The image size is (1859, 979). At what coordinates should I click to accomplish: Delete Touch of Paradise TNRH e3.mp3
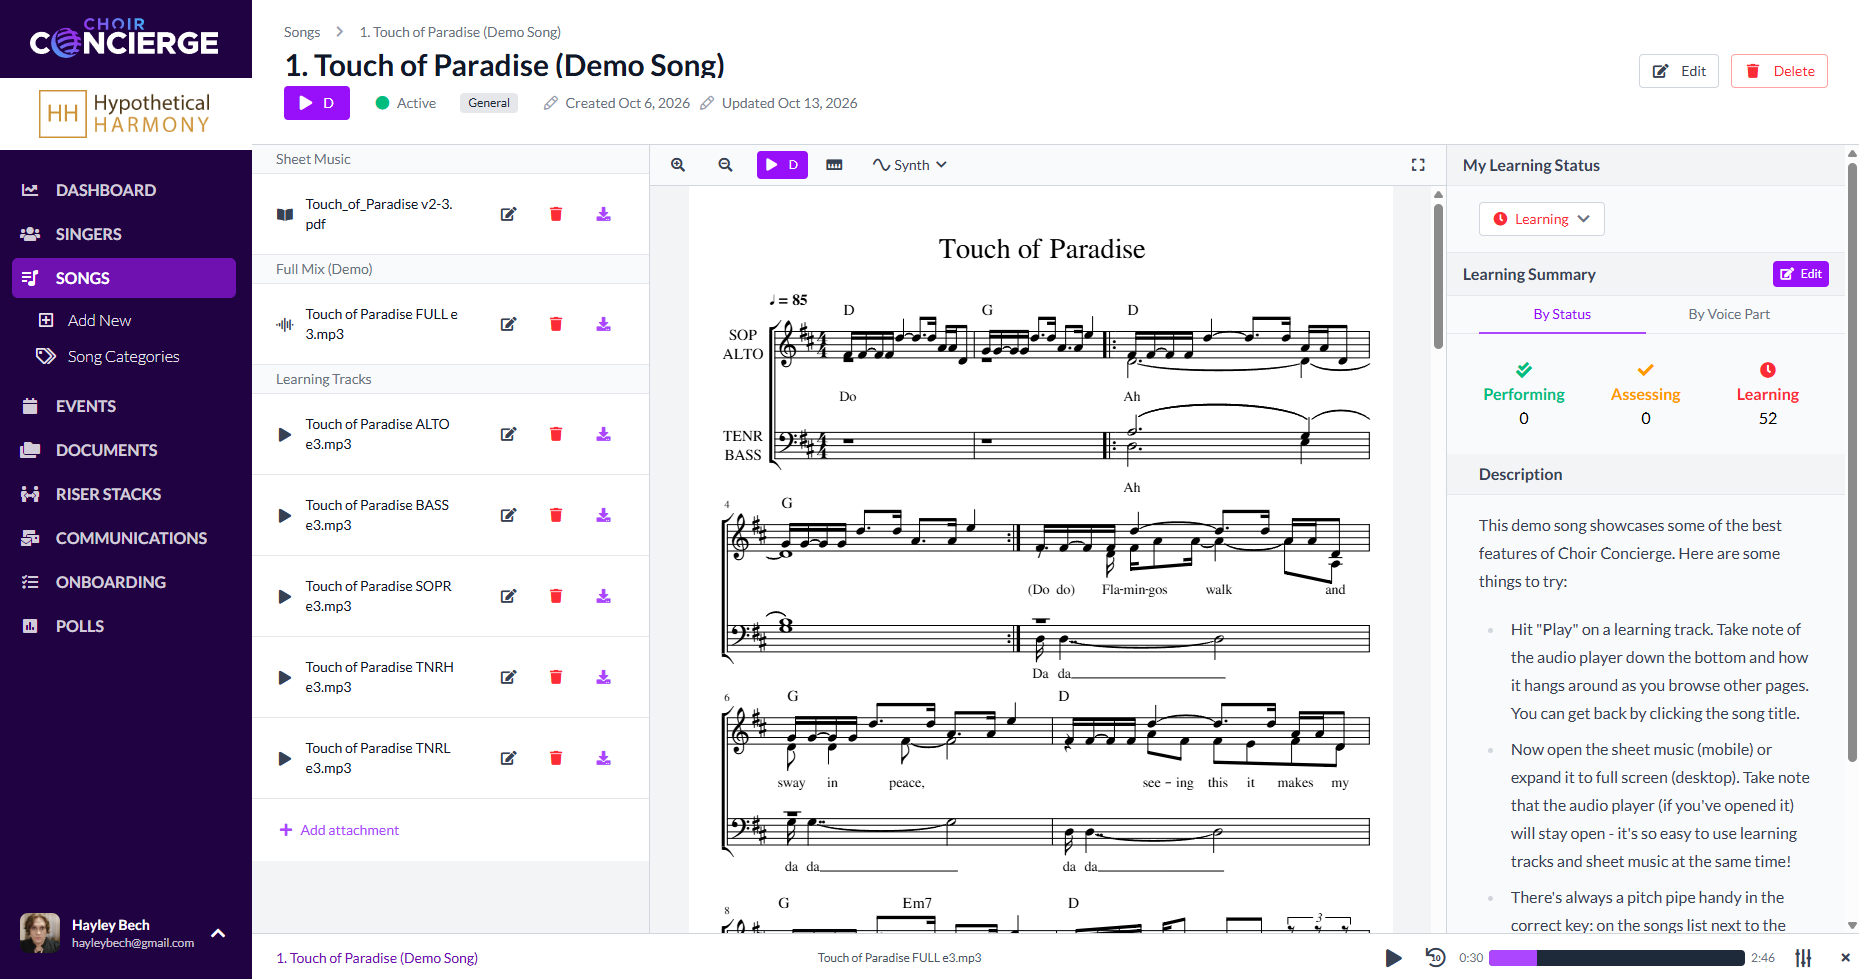click(x=556, y=677)
